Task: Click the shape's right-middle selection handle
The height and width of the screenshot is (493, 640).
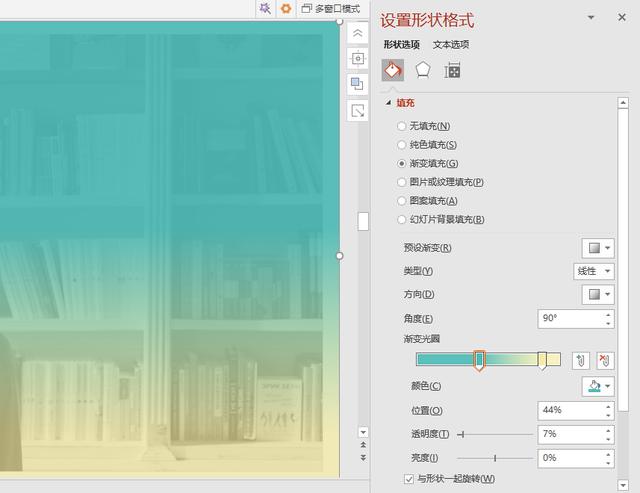Action: coord(340,256)
